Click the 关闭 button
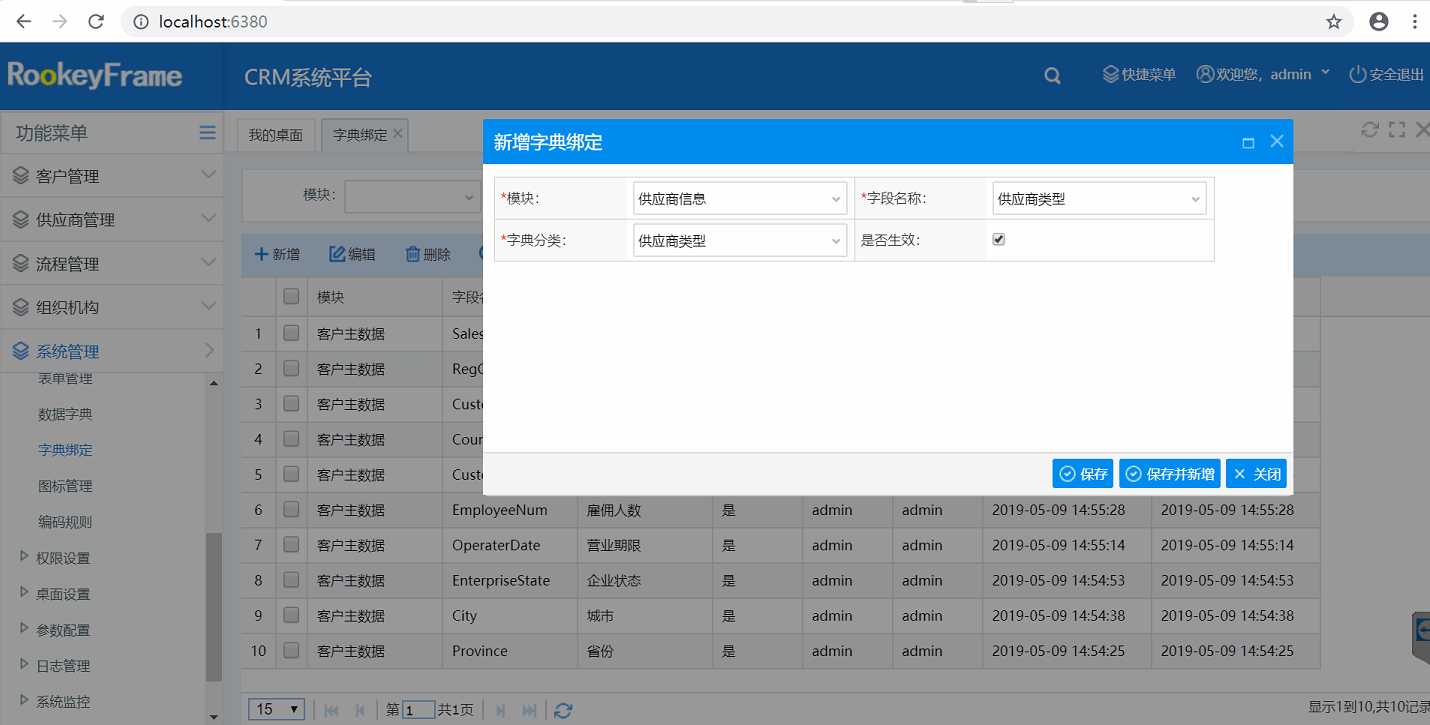1430x725 pixels. click(1256, 474)
